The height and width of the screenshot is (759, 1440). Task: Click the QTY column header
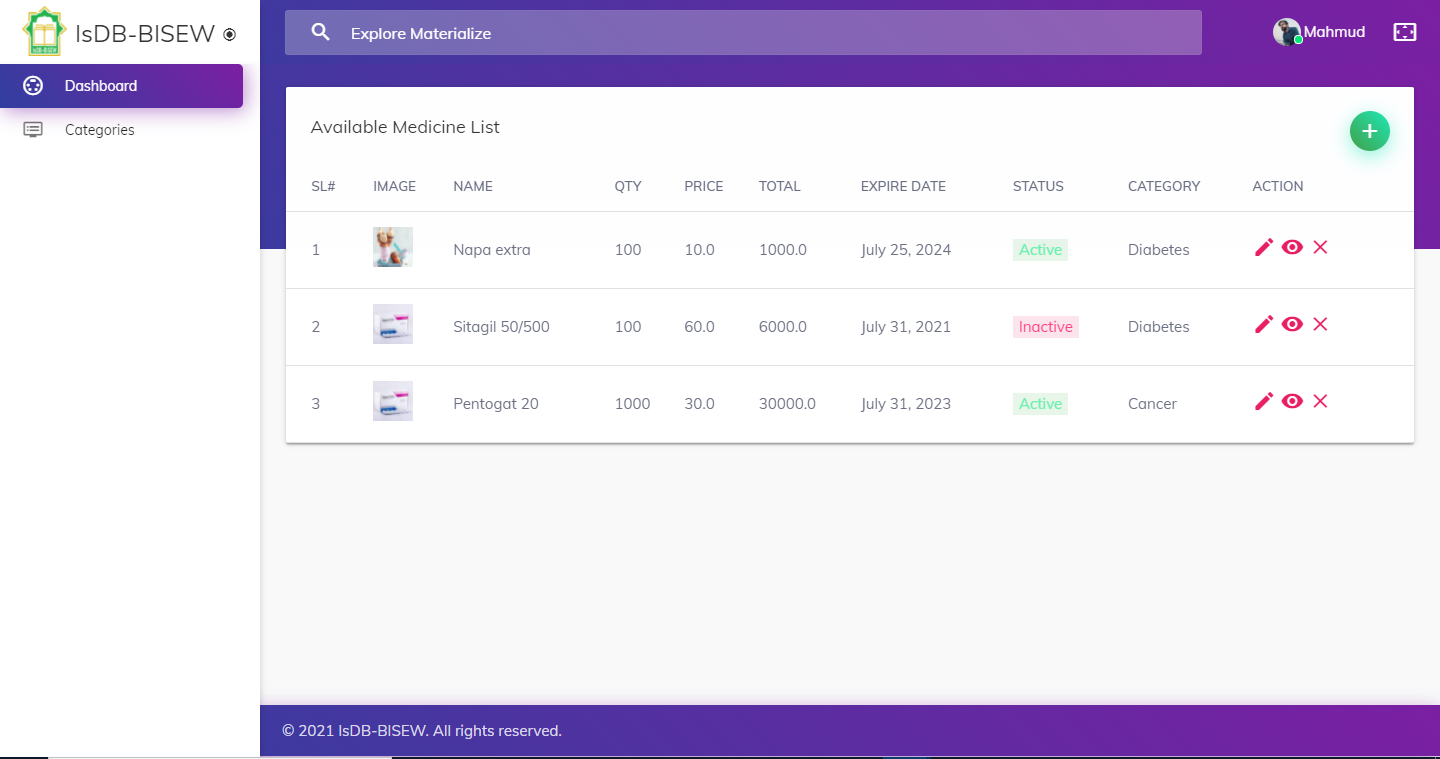[628, 186]
